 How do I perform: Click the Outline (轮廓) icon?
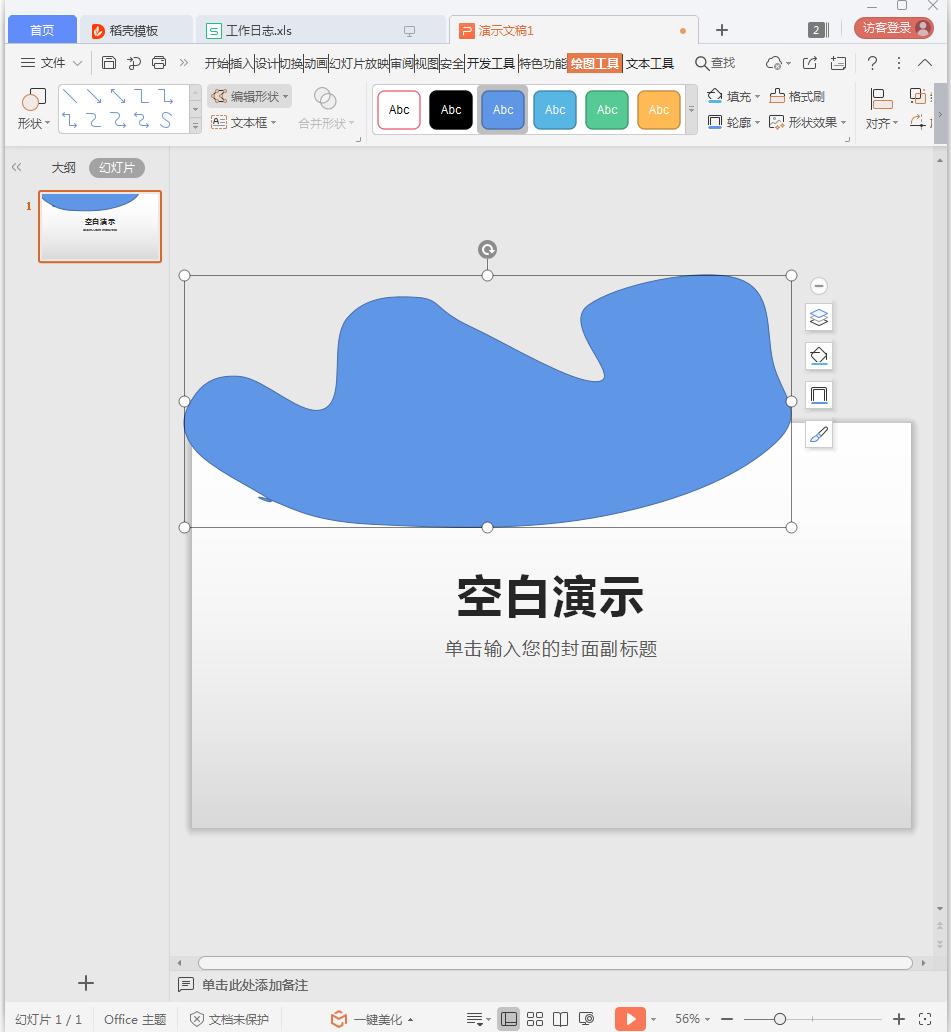tap(716, 122)
